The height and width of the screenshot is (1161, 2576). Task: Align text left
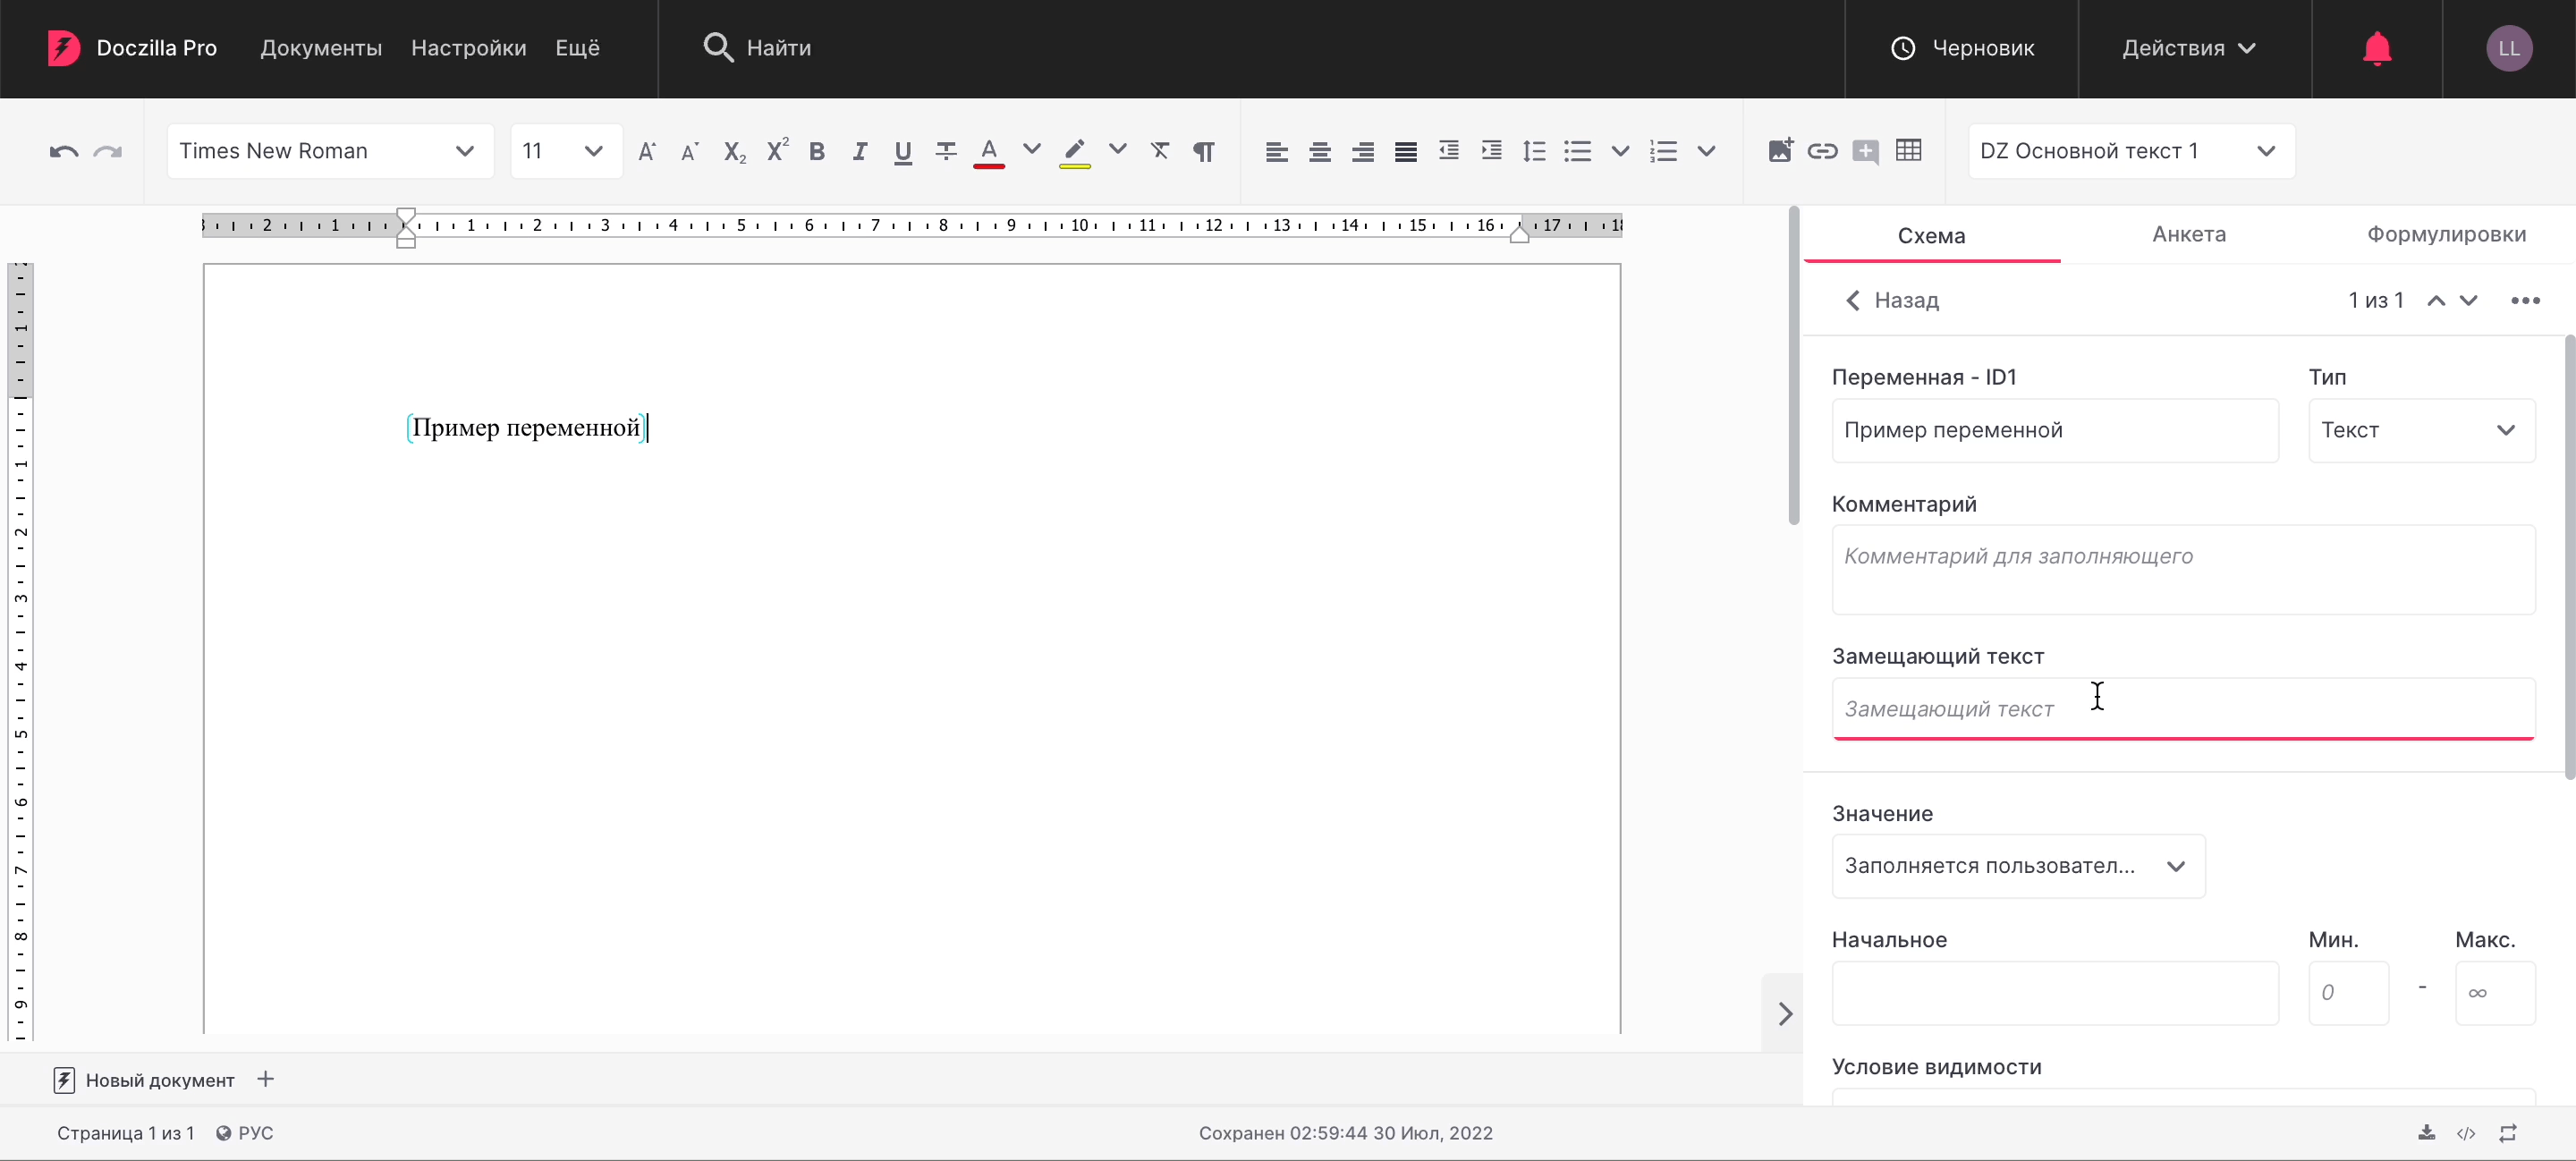tap(1277, 152)
